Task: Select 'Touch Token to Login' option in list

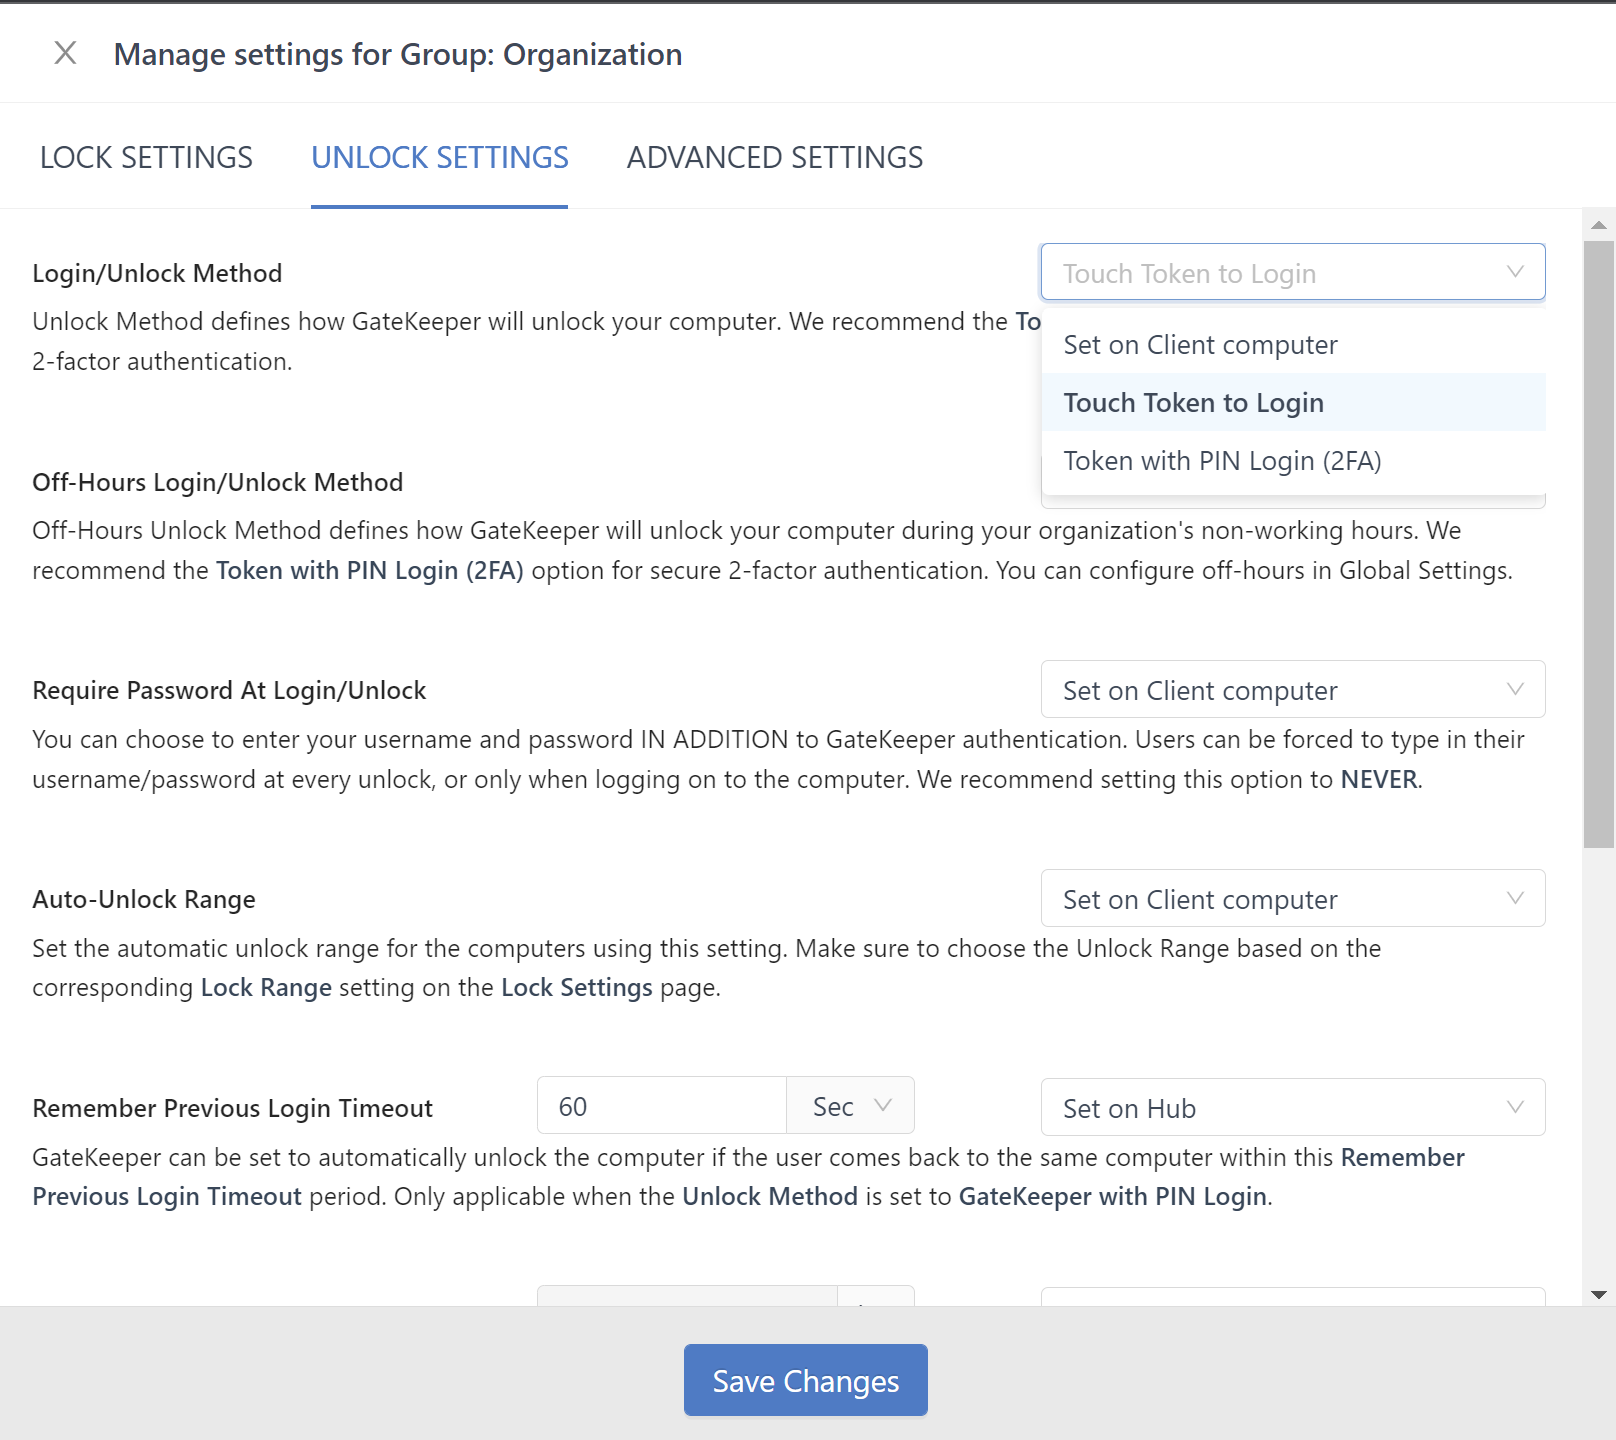Action: [1193, 403]
